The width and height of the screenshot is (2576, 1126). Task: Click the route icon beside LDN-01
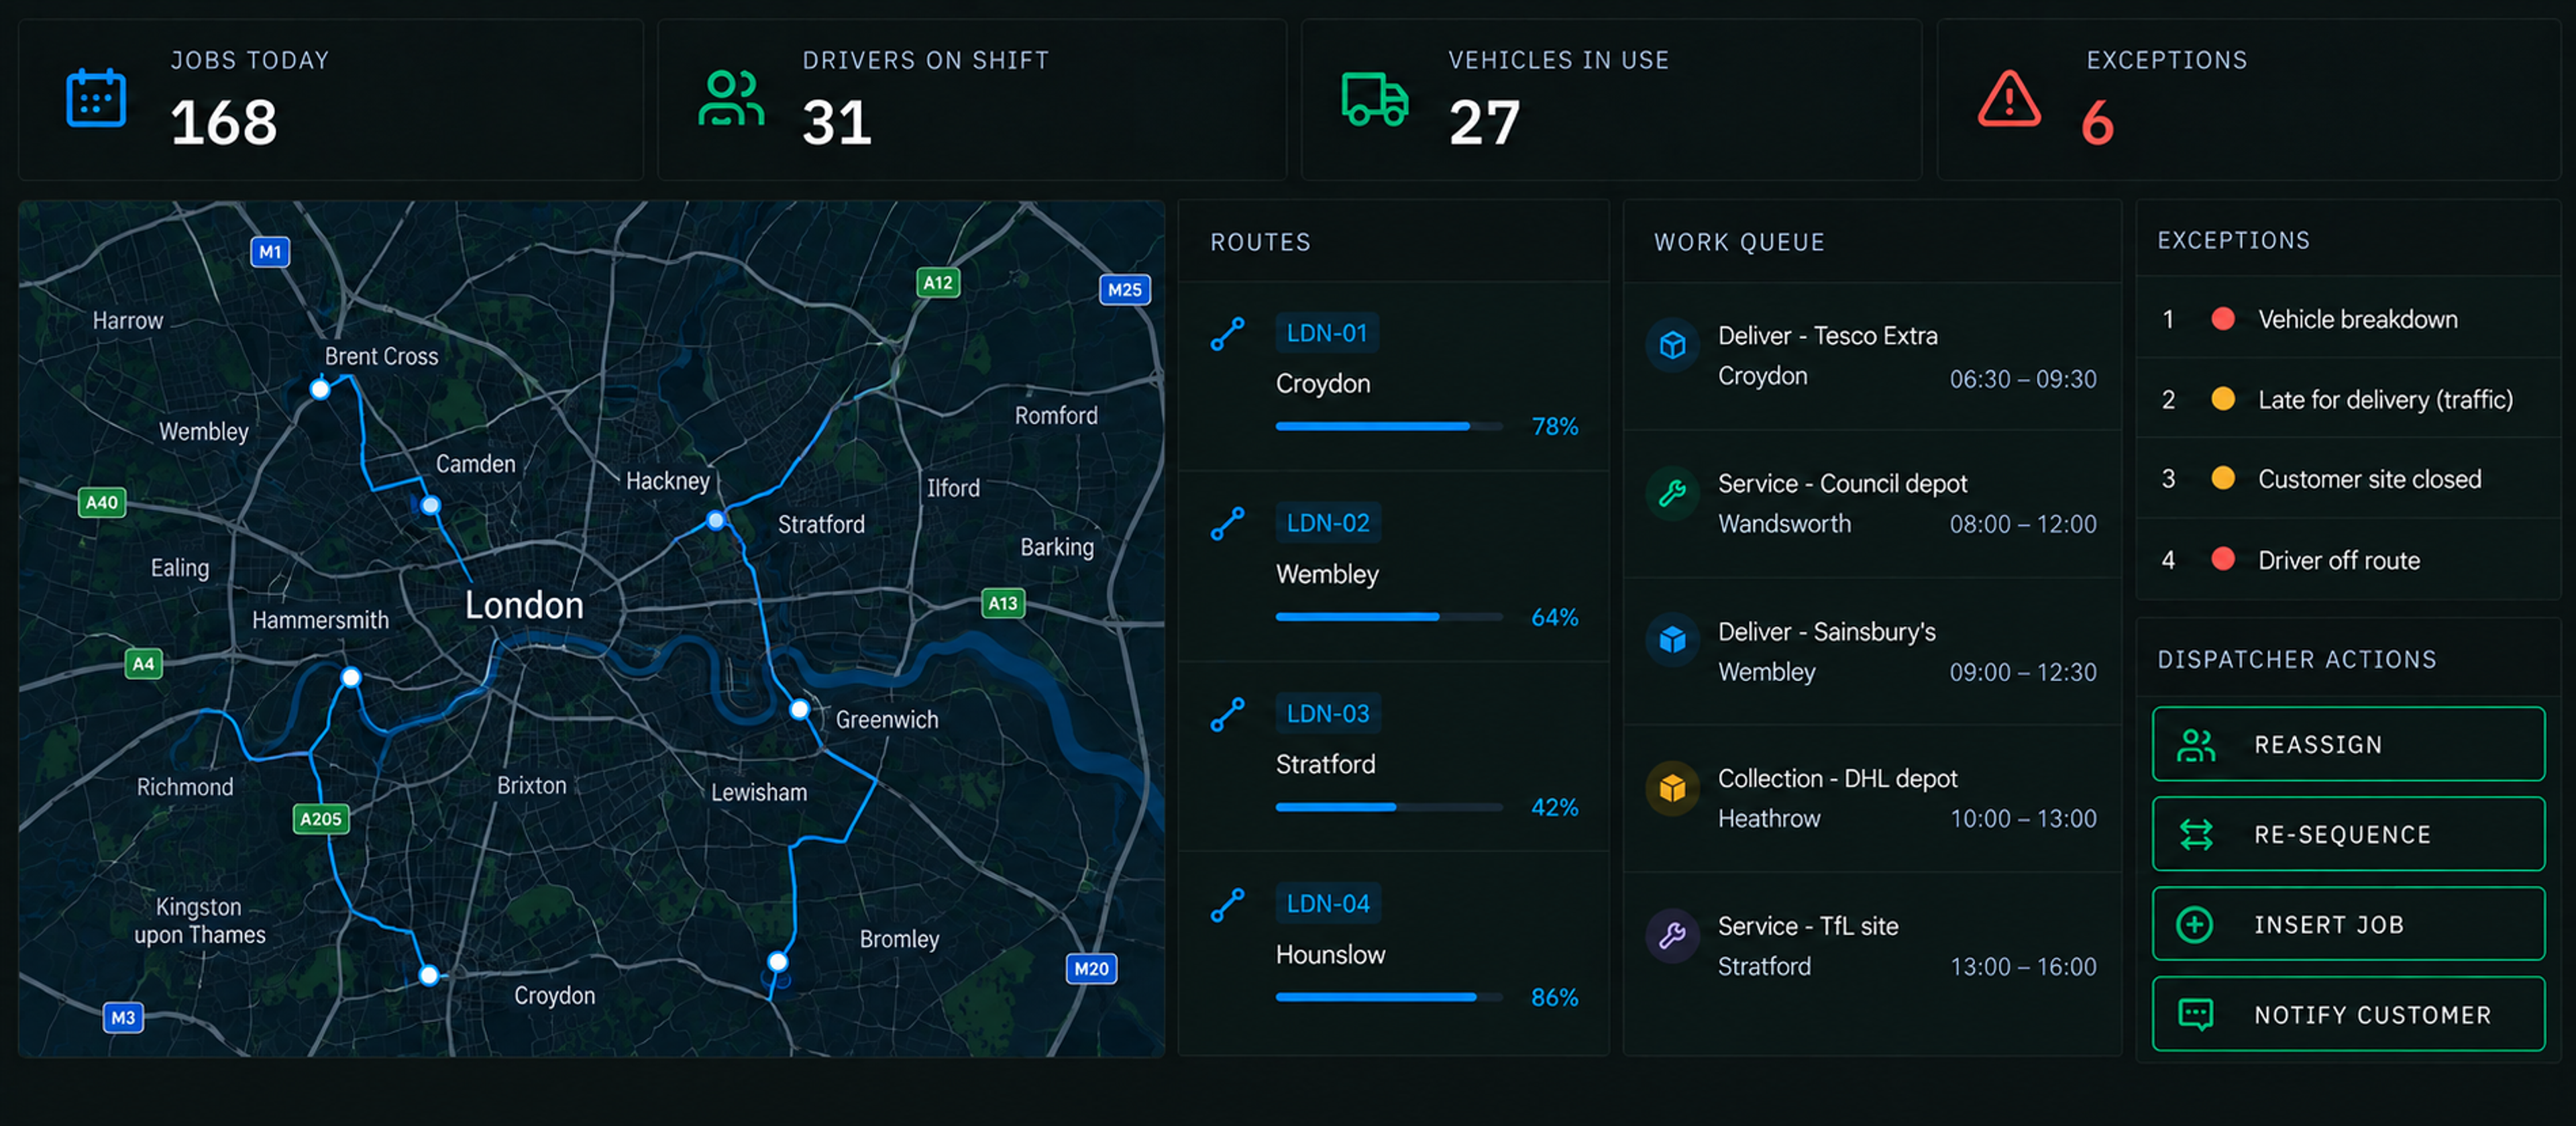(x=1227, y=334)
